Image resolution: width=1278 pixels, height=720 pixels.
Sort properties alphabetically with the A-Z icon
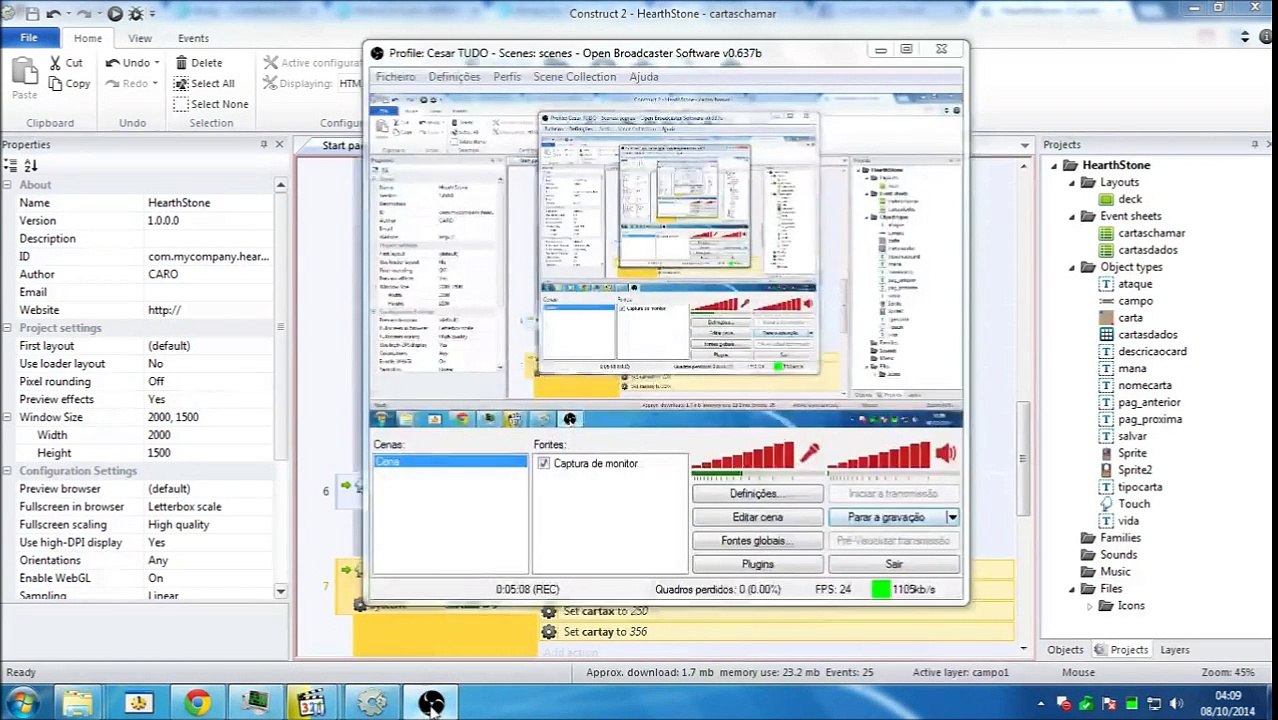pyautogui.click(x=31, y=166)
